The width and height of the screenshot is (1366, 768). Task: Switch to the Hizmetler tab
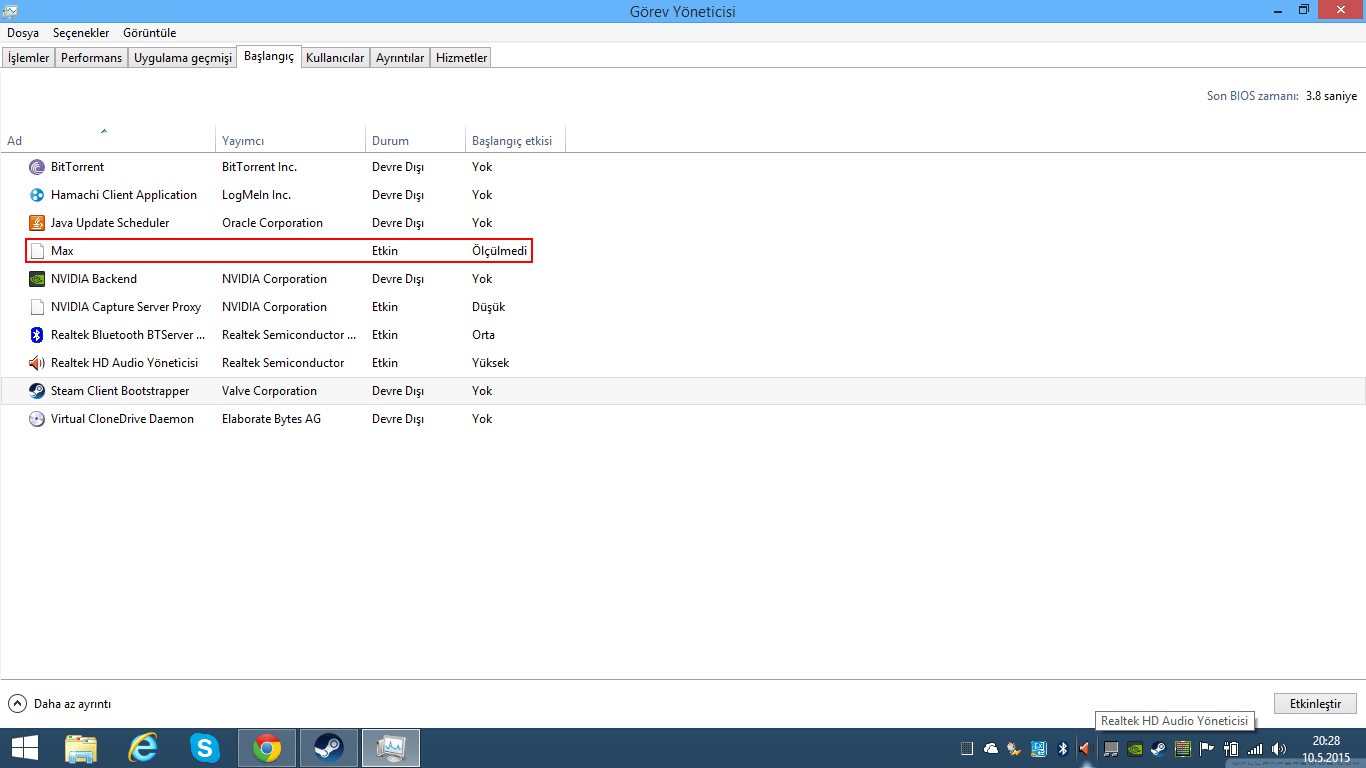[462, 58]
